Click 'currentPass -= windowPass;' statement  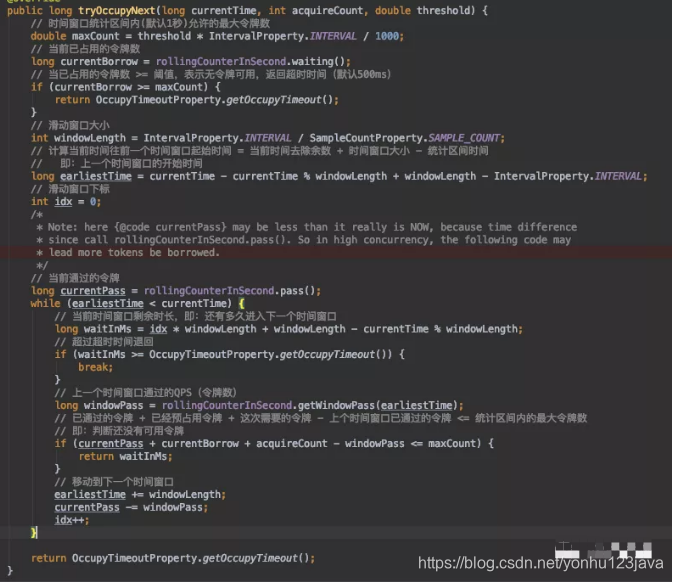[x=131, y=507]
